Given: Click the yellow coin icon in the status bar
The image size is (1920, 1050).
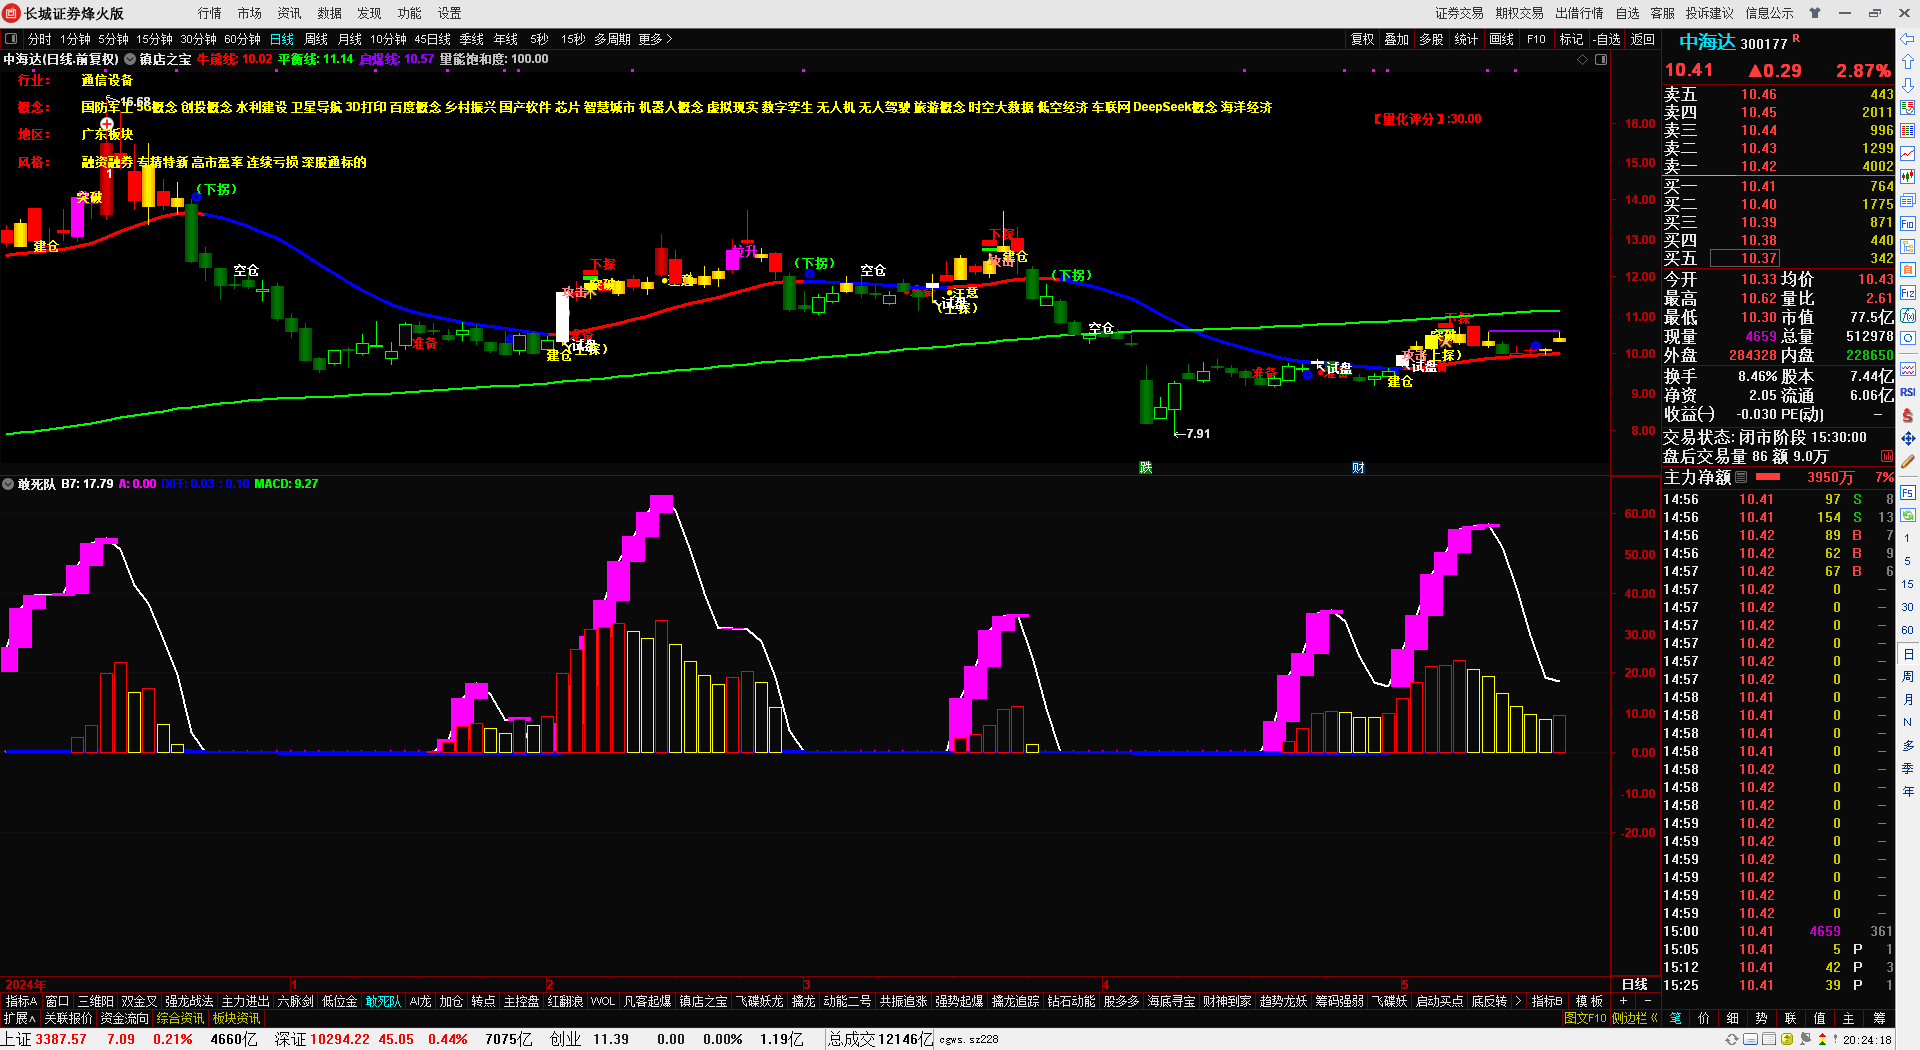Looking at the screenshot, I should [1787, 1039].
